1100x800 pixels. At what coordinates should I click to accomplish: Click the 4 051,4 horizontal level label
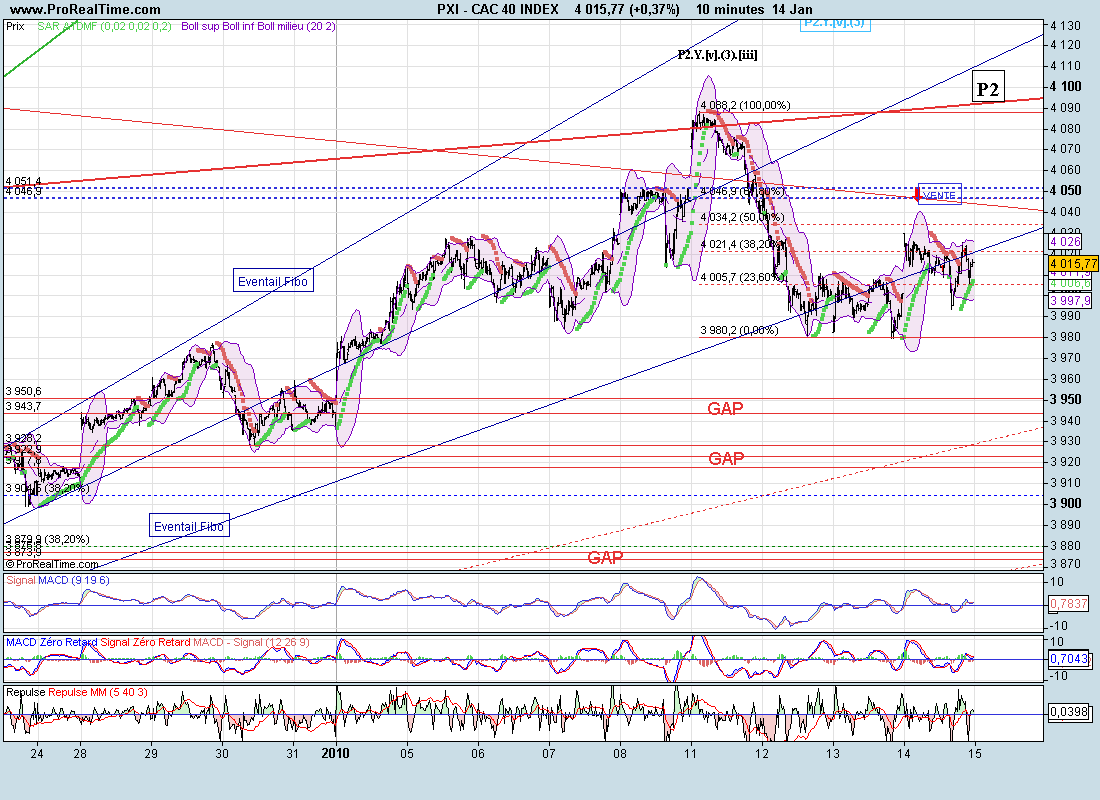[23, 182]
